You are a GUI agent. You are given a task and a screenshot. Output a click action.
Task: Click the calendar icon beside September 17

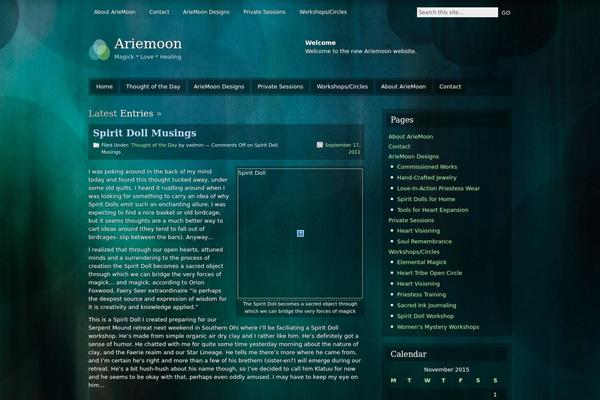coord(320,145)
